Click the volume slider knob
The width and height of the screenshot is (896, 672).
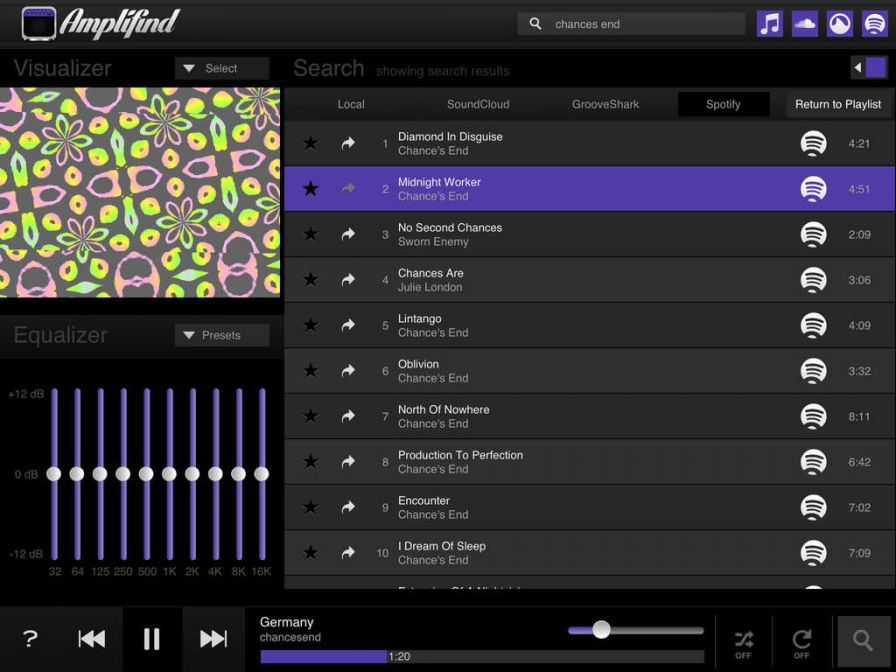(x=601, y=629)
